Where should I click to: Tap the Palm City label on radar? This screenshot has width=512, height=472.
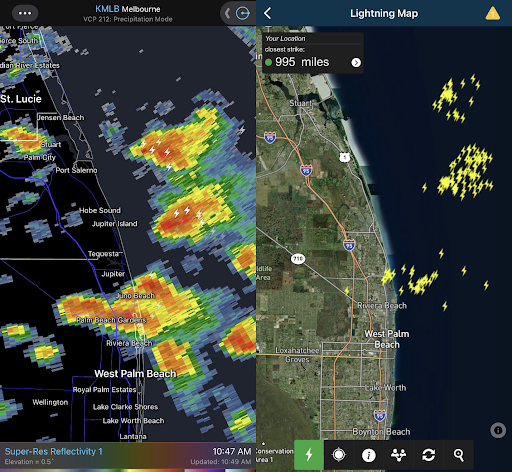tap(40, 157)
